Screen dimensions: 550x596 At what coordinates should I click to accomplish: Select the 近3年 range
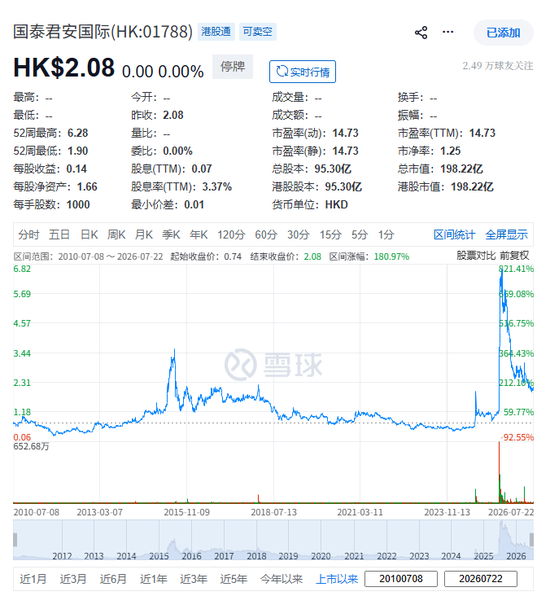click(193, 579)
